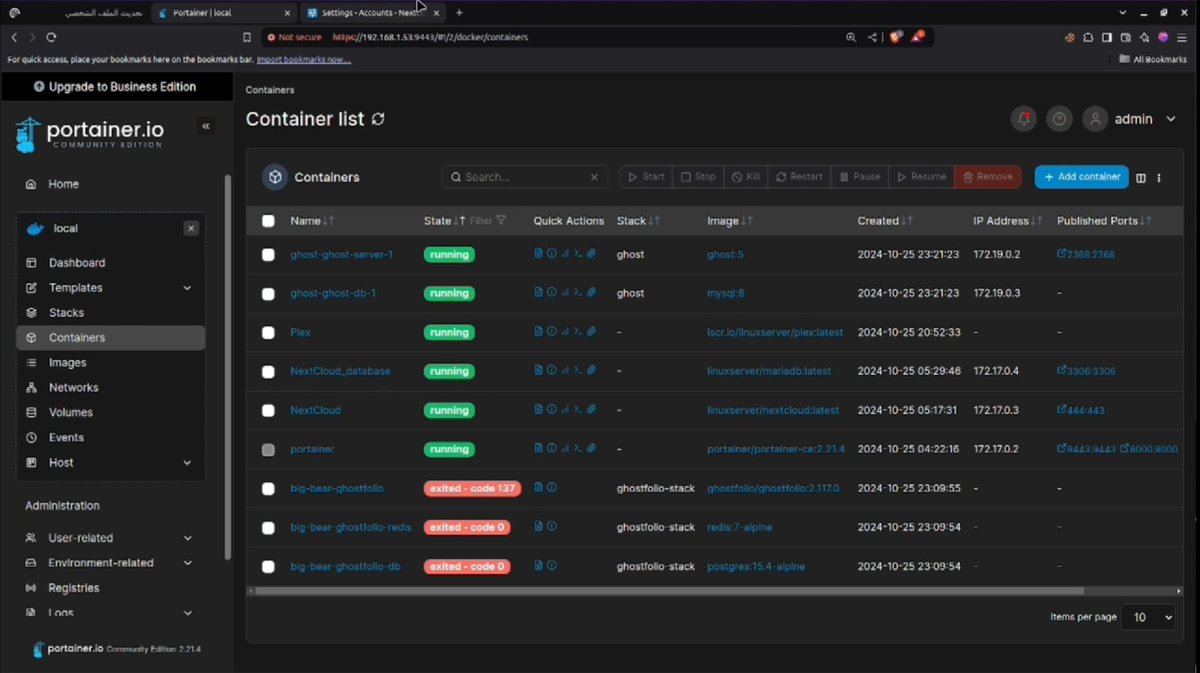The height and width of the screenshot is (673, 1200).
Task: Open the help question mark icon
Action: (1059, 119)
